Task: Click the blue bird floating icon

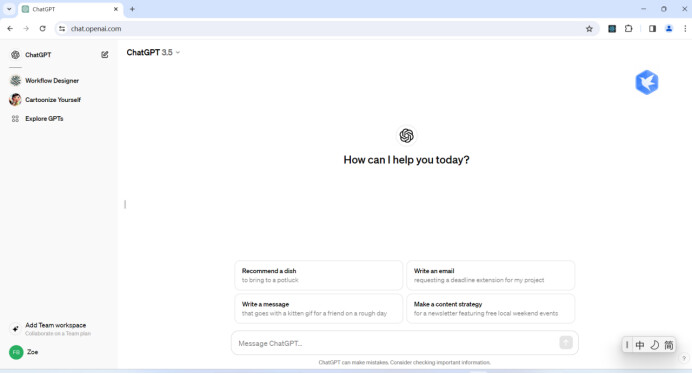Action: (x=647, y=82)
